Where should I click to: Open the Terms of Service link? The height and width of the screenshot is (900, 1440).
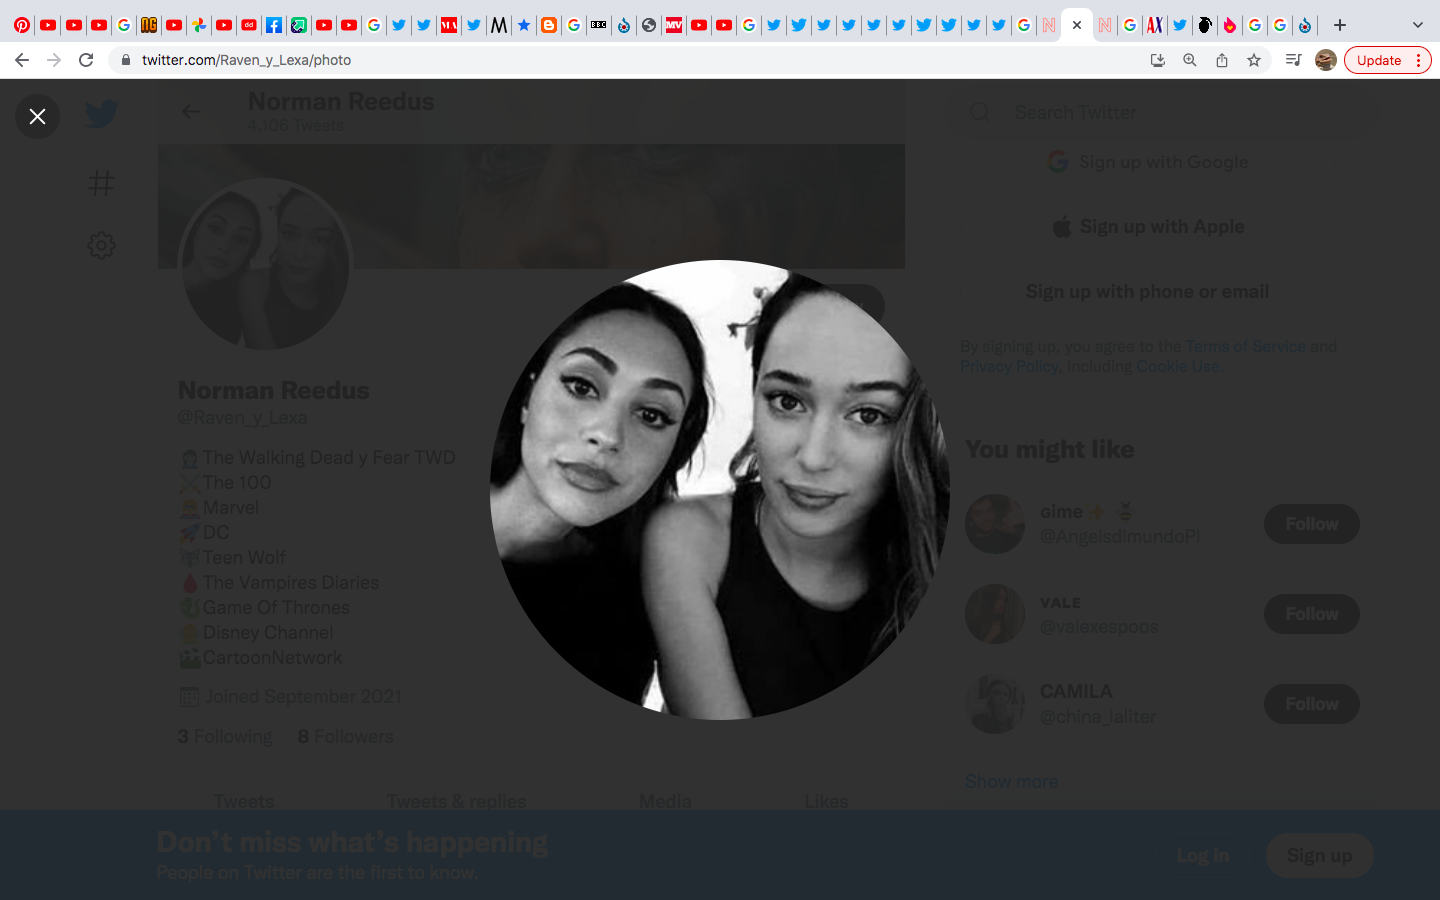tap(1245, 346)
